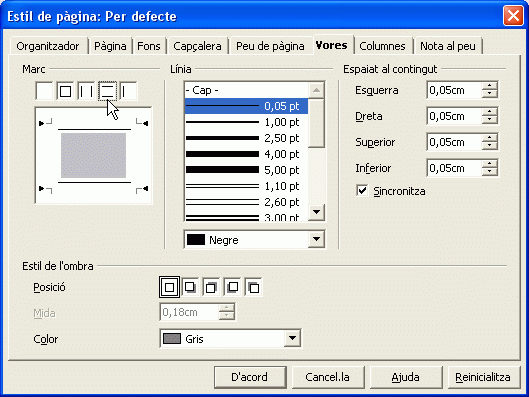The image size is (529, 397).
Task: Apply the all-four-borders box preset
Action: pyautogui.click(x=65, y=91)
